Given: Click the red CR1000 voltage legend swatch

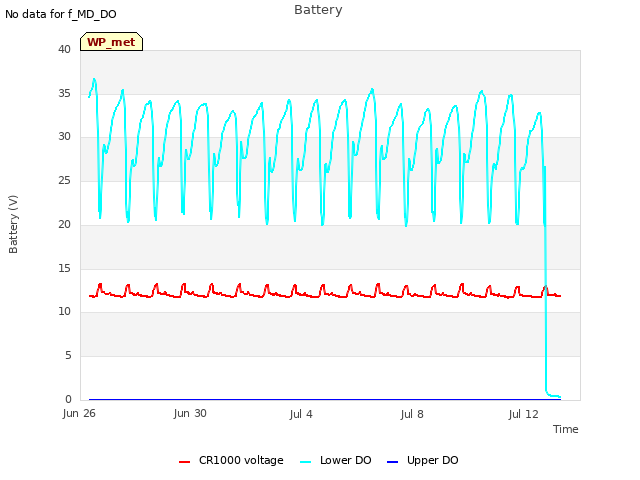Looking at the screenshot, I should (184, 462).
